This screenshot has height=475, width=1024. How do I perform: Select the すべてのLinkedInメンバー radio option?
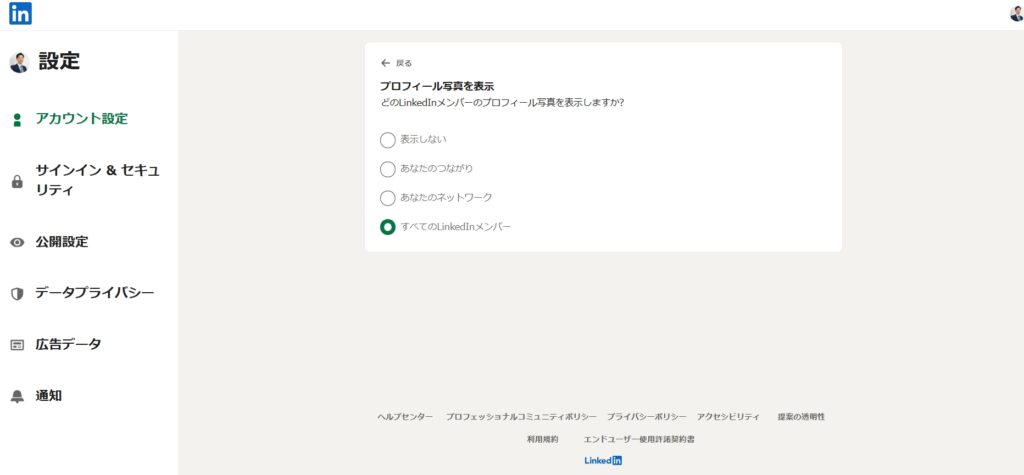pos(388,227)
